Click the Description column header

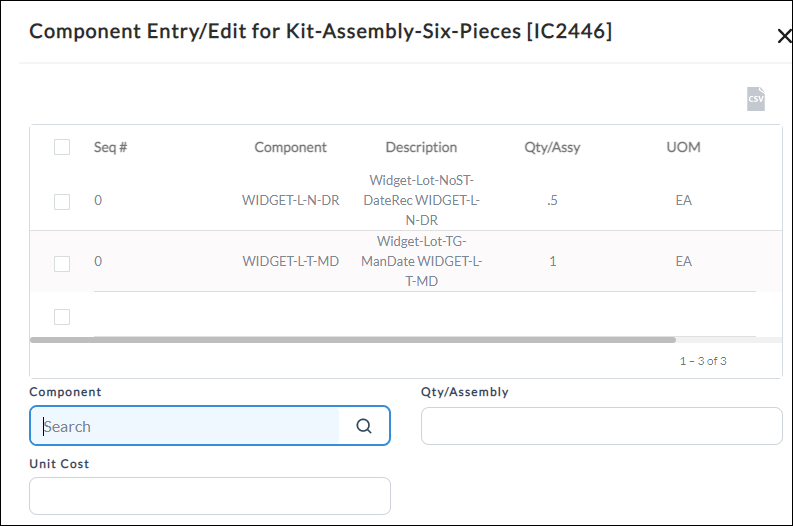click(421, 147)
